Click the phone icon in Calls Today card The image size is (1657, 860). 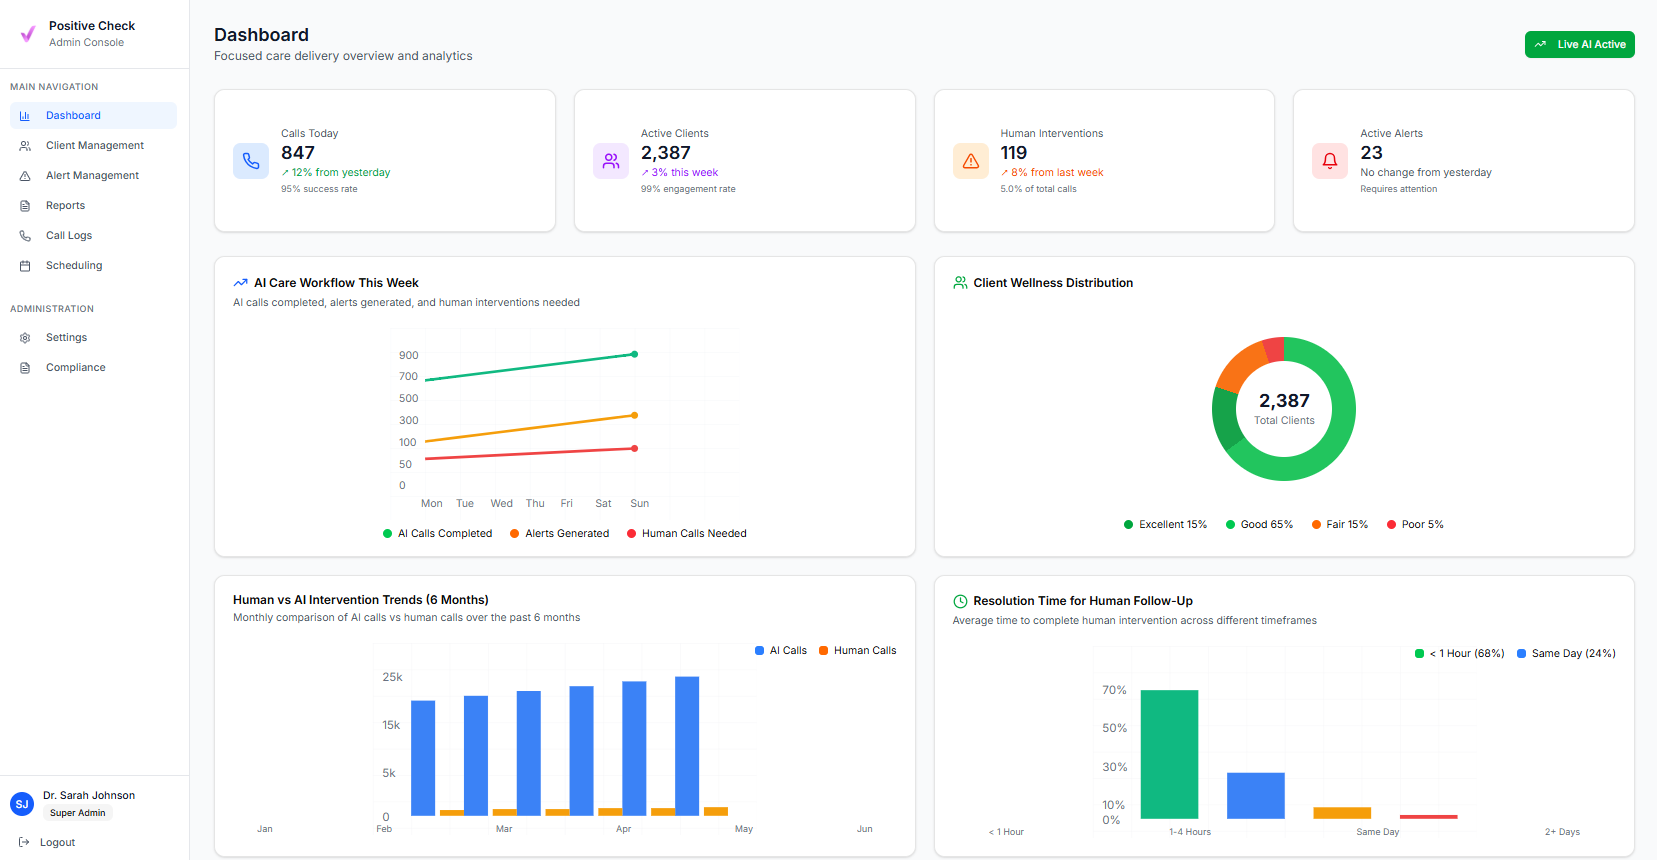tap(251, 161)
